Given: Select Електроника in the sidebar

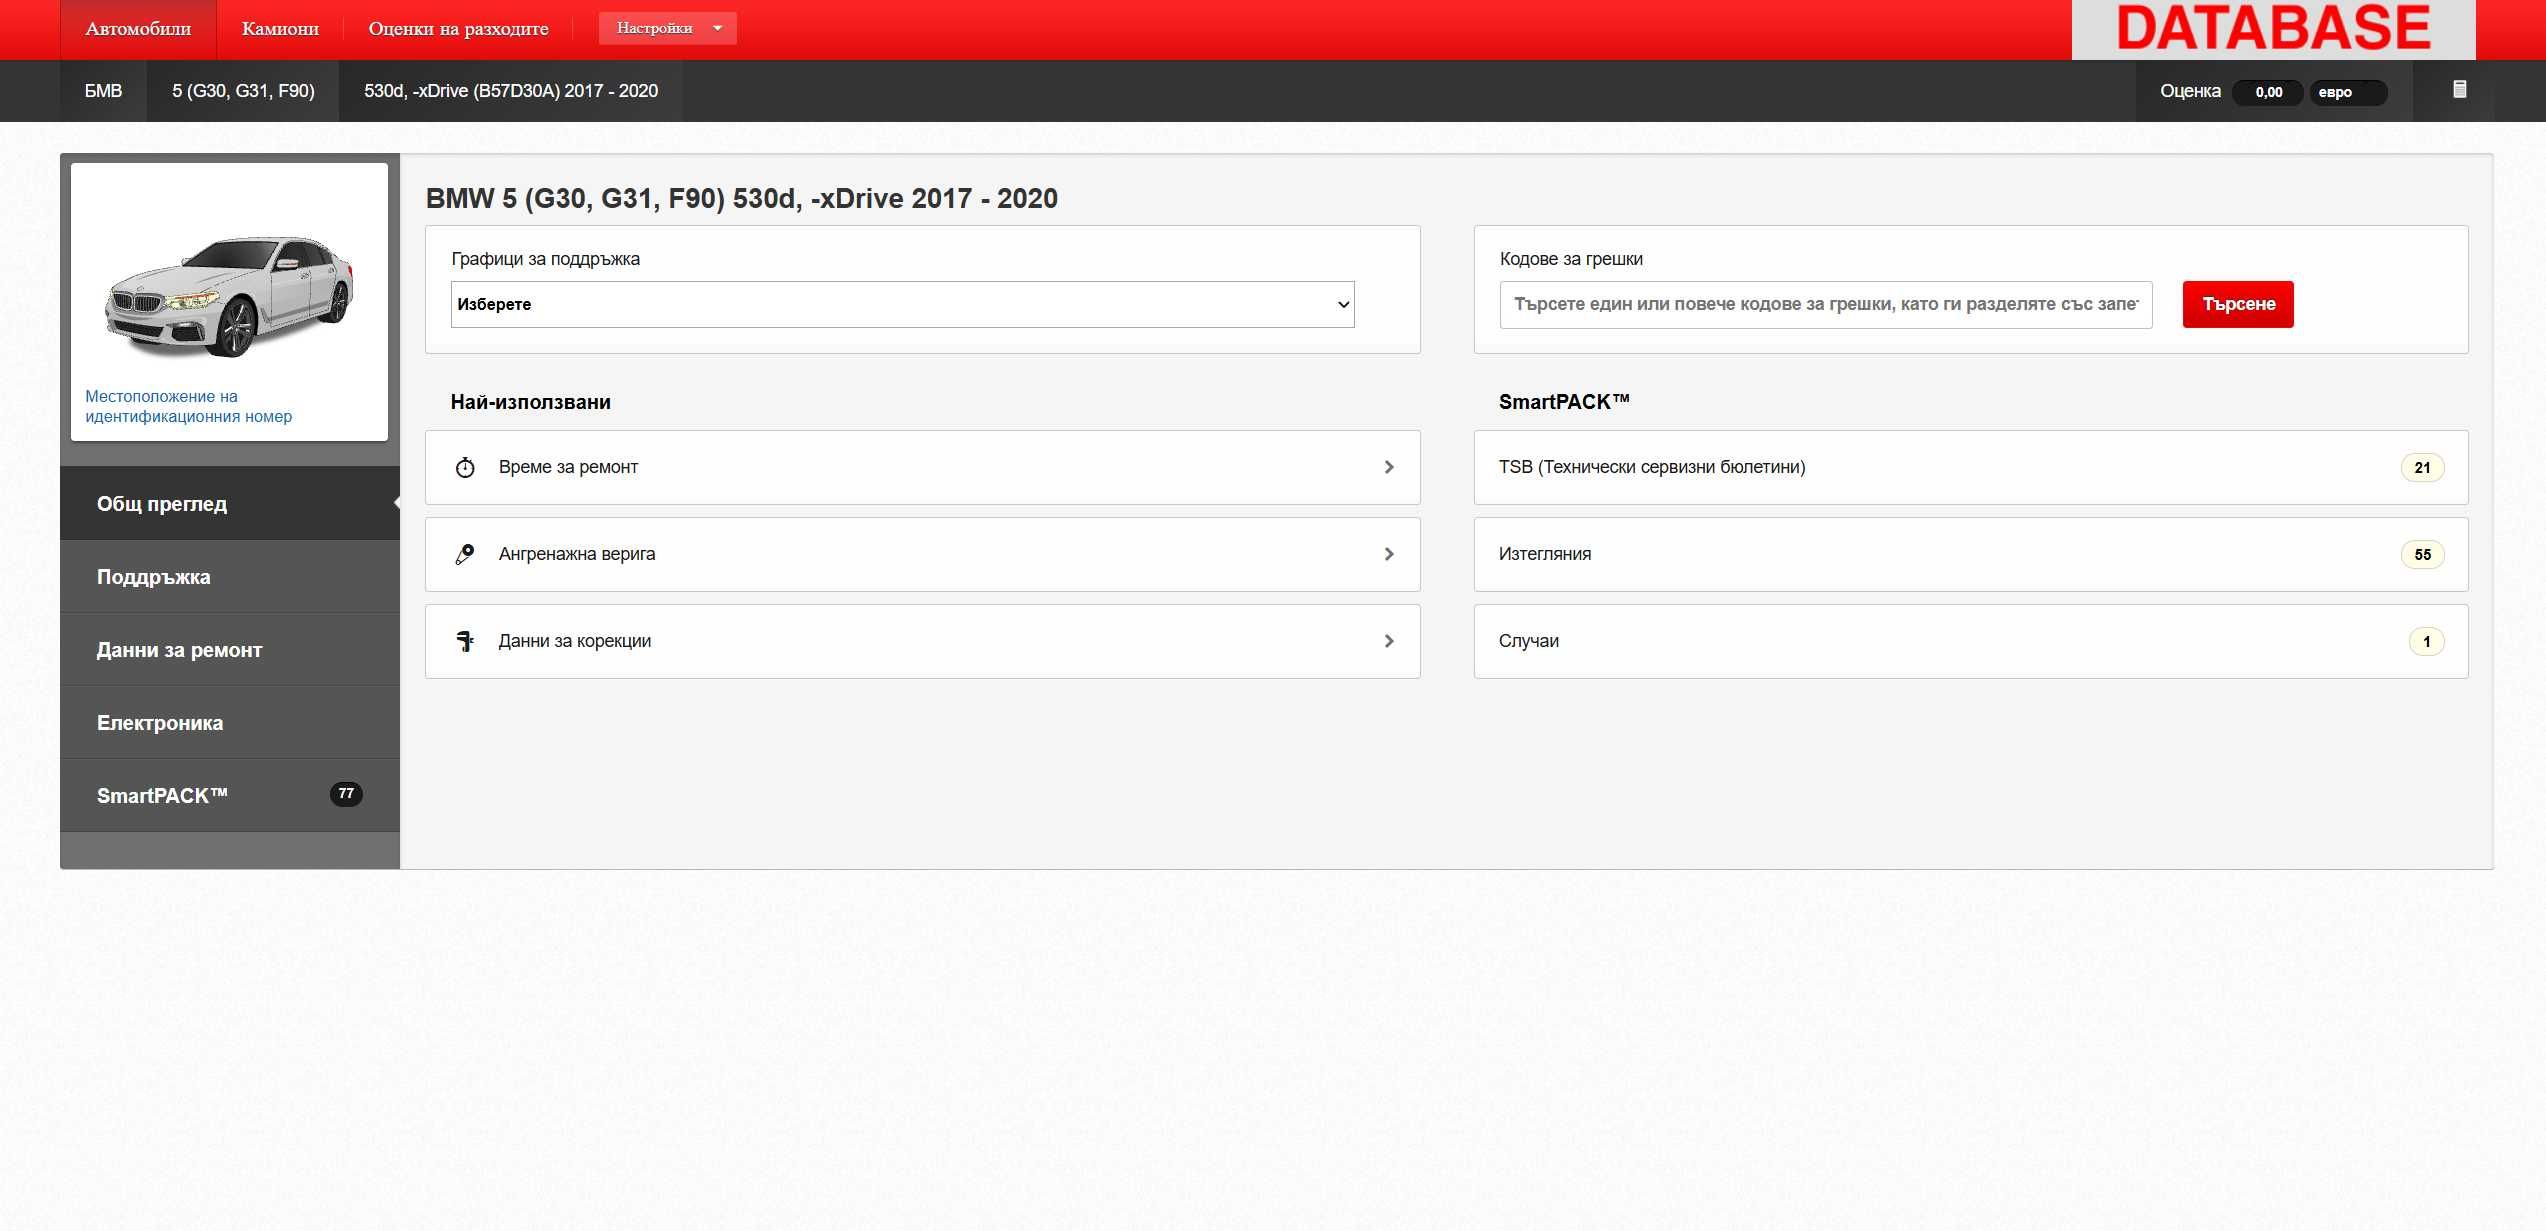Looking at the screenshot, I should (230, 723).
